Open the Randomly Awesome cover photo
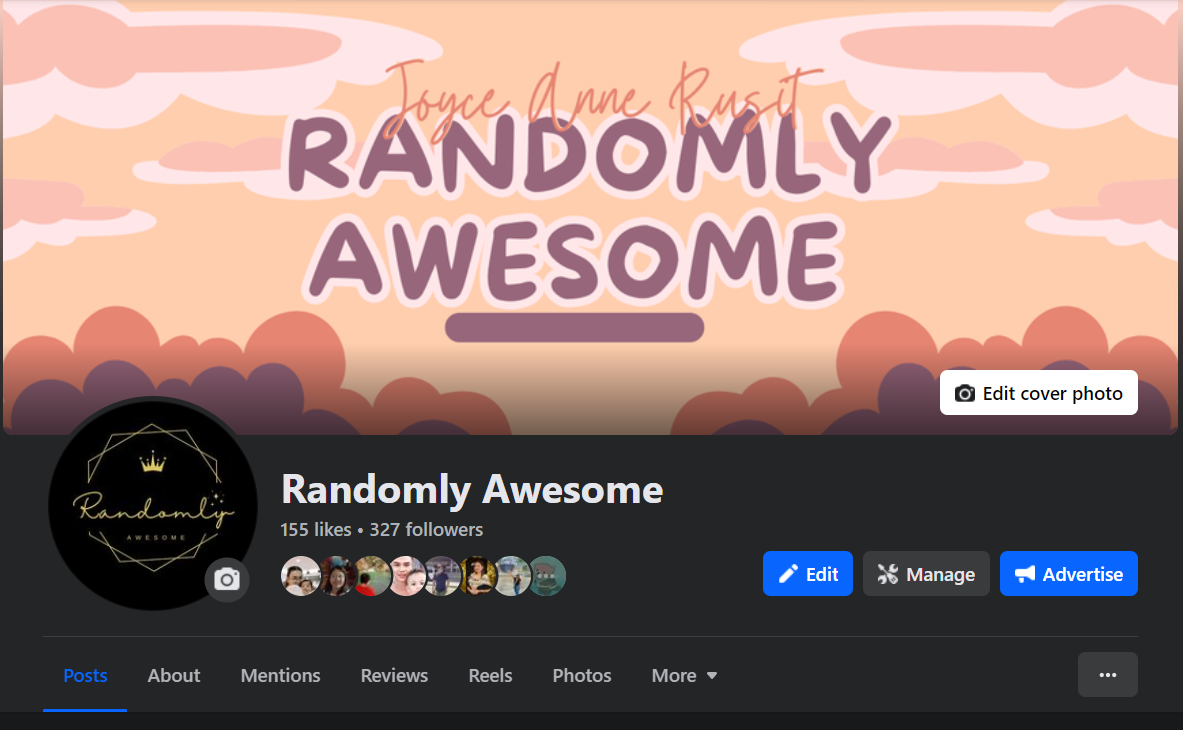The width and height of the screenshot is (1183, 730). pos(588,217)
